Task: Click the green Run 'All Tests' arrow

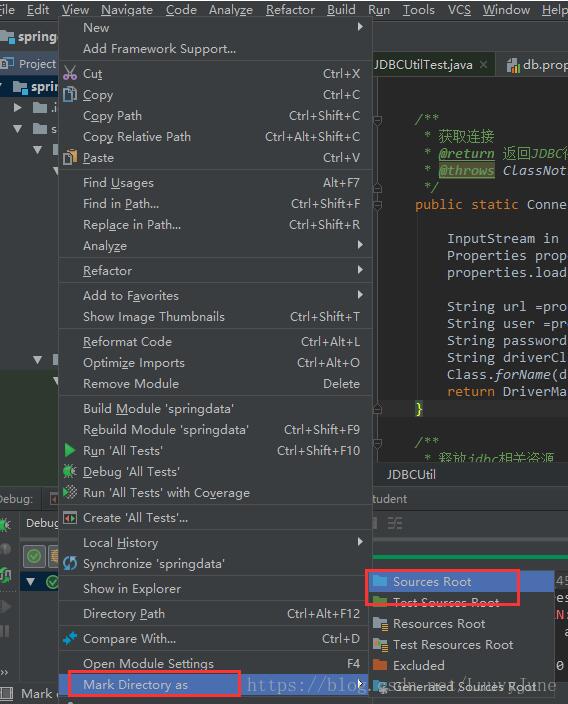Action: [70, 450]
